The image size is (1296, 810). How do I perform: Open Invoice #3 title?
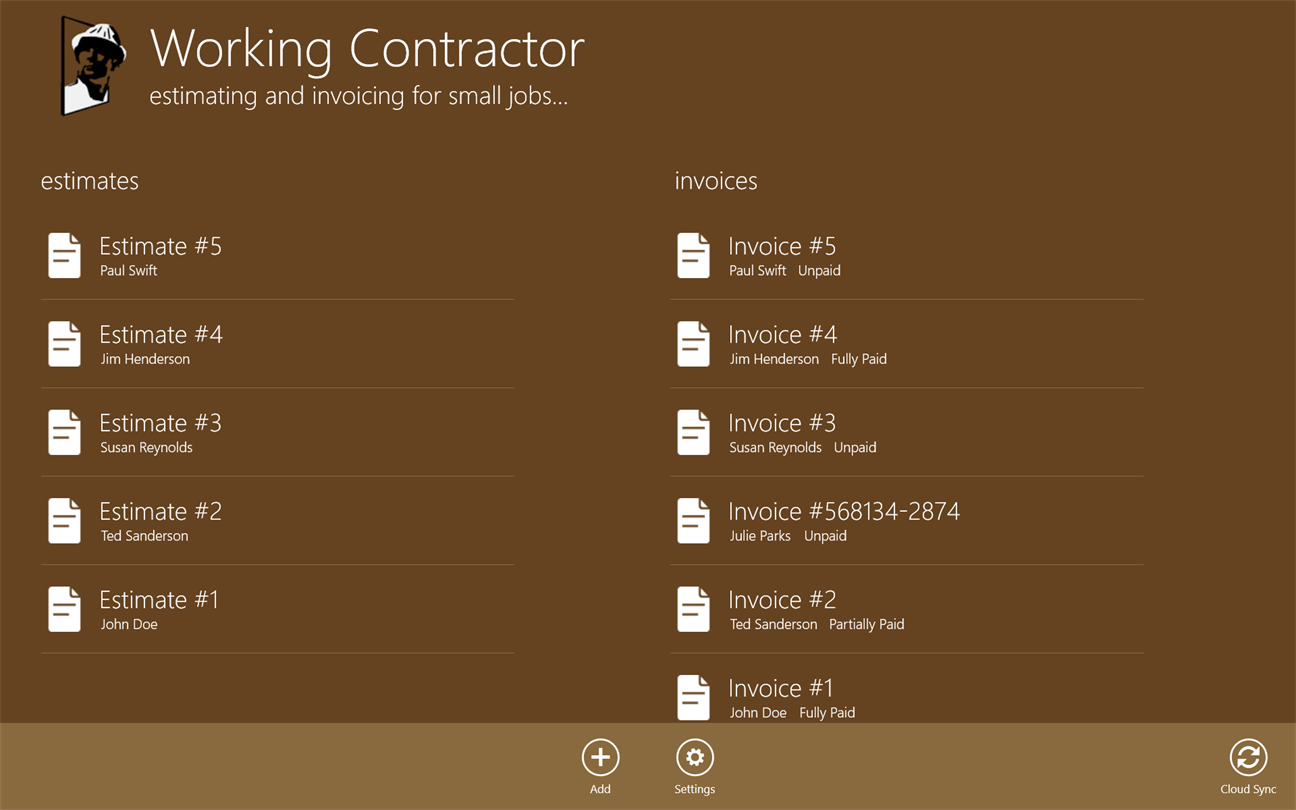782,423
